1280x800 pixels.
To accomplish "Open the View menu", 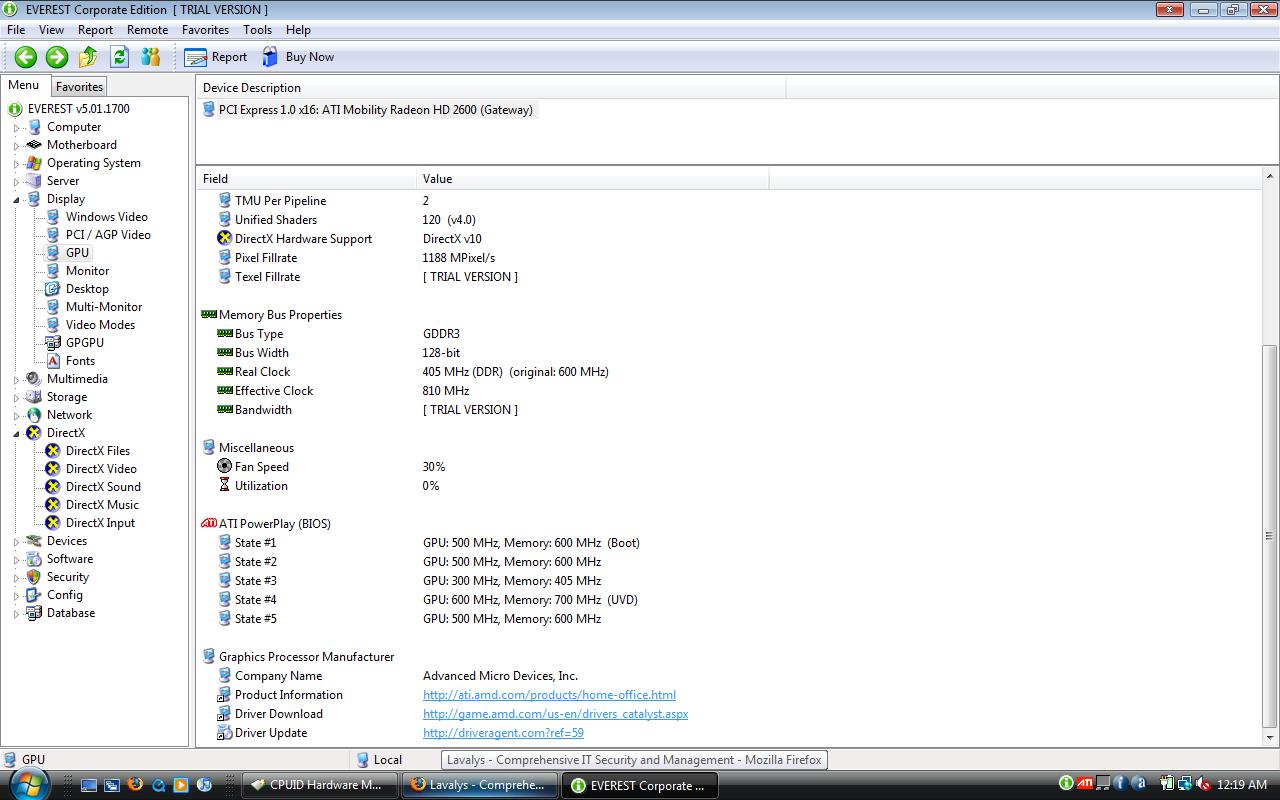I will 51,30.
